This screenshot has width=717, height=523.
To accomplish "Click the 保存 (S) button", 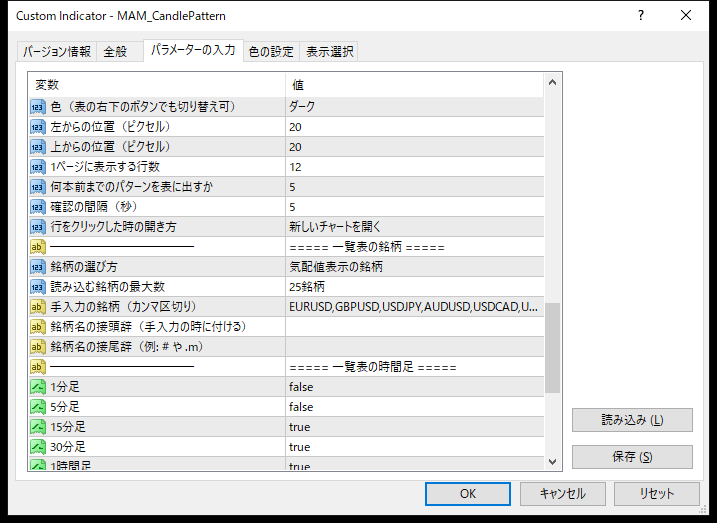I will click(632, 457).
